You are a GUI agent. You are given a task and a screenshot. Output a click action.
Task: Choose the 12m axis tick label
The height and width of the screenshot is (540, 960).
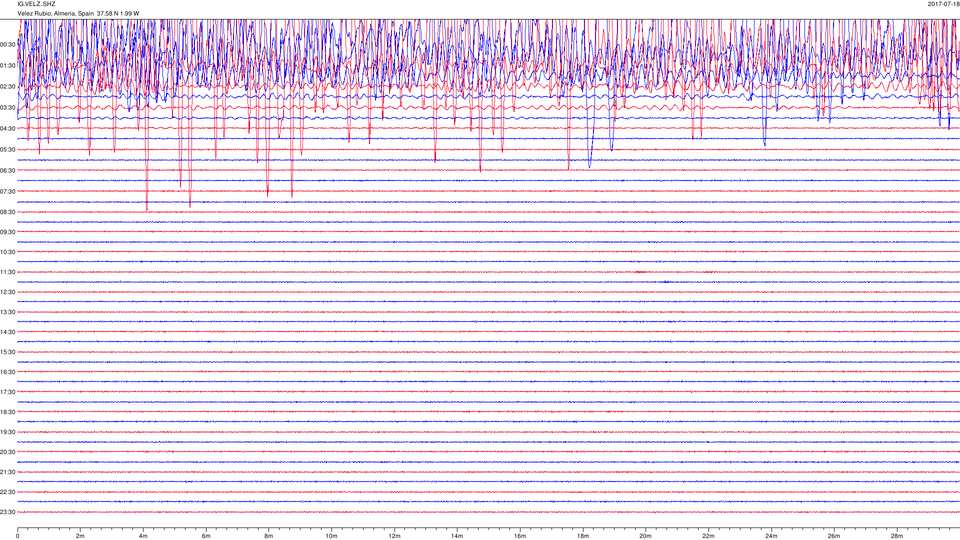coord(394,536)
